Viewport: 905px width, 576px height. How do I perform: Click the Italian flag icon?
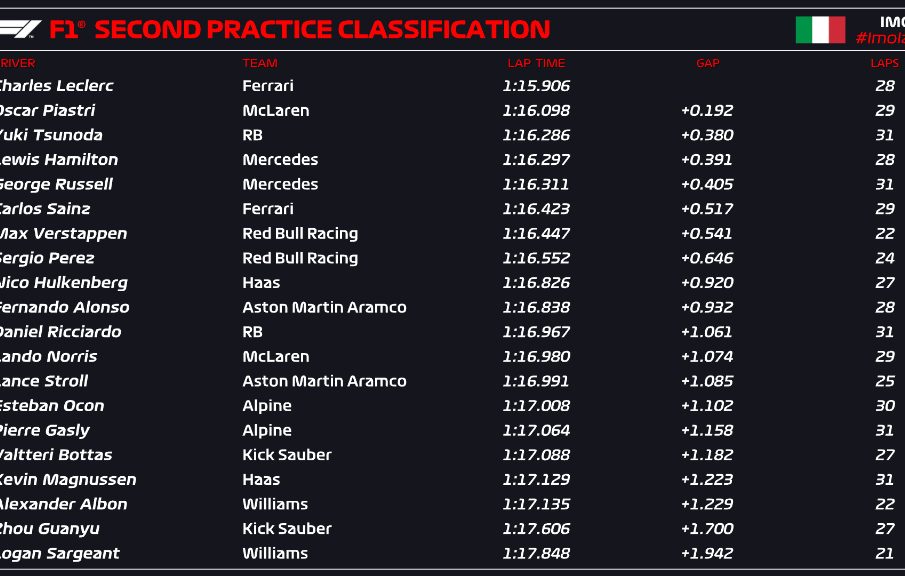coord(820,30)
